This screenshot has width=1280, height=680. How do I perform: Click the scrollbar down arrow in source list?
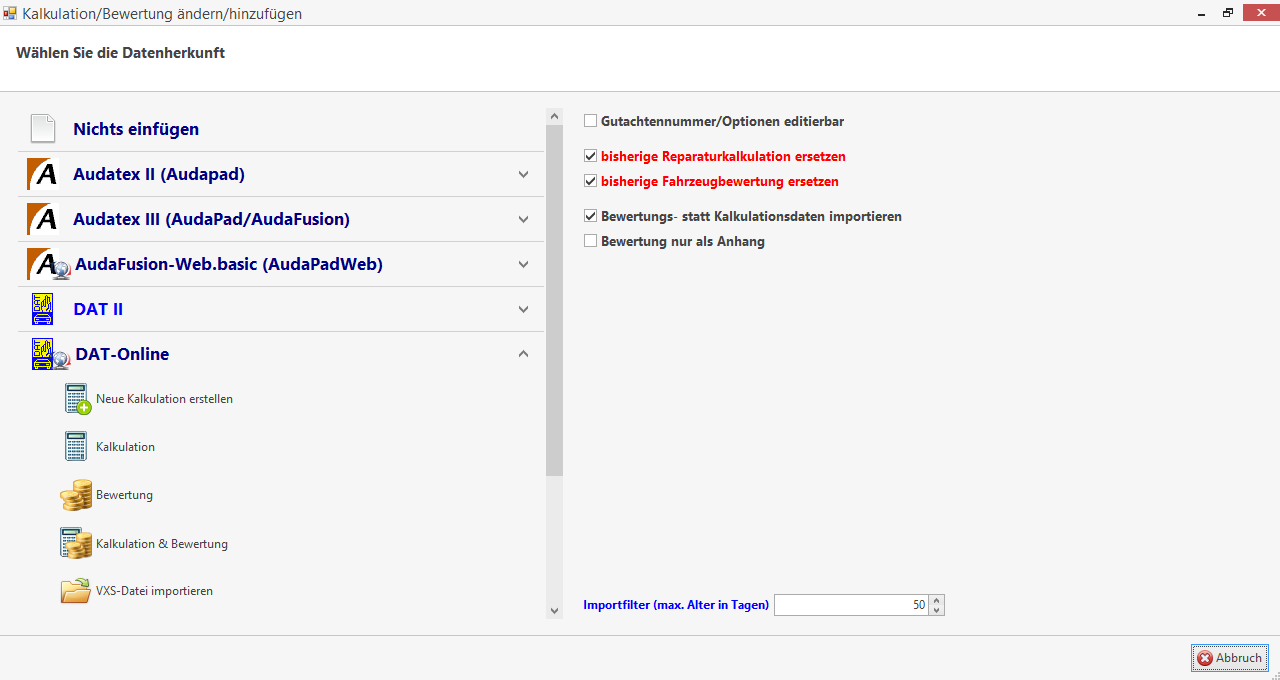click(555, 610)
